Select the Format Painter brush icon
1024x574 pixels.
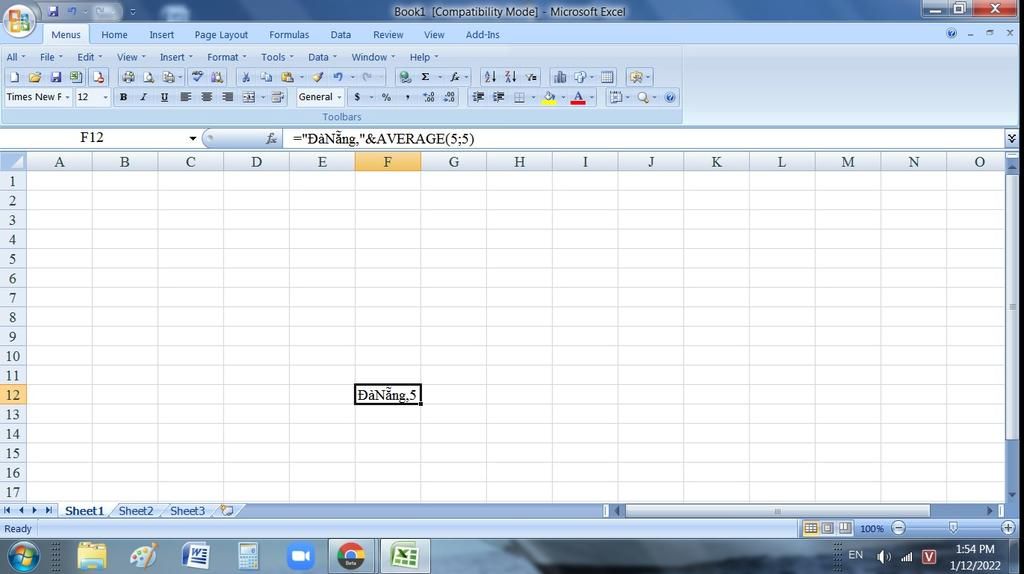317,77
